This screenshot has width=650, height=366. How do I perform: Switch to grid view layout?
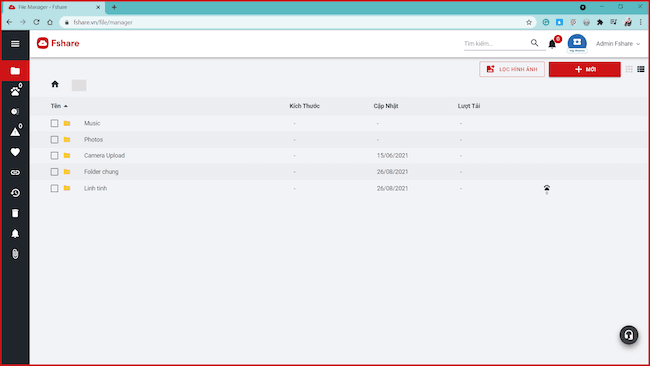(x=629, y=69)
